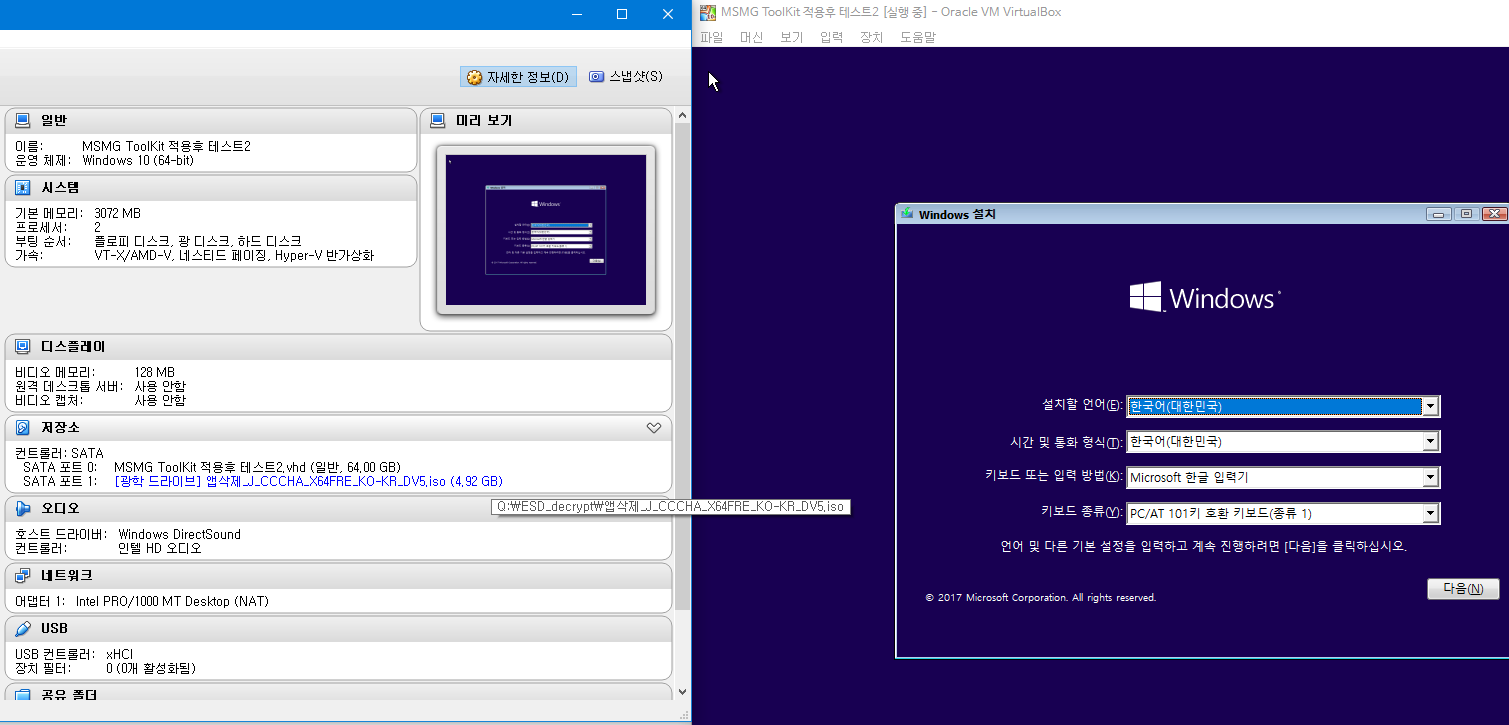The width and height of the screenshot is (1509, 725).
Task: Click the System (시스템) section chip icon
Action: pyautogui.click(x=22, y=187)
